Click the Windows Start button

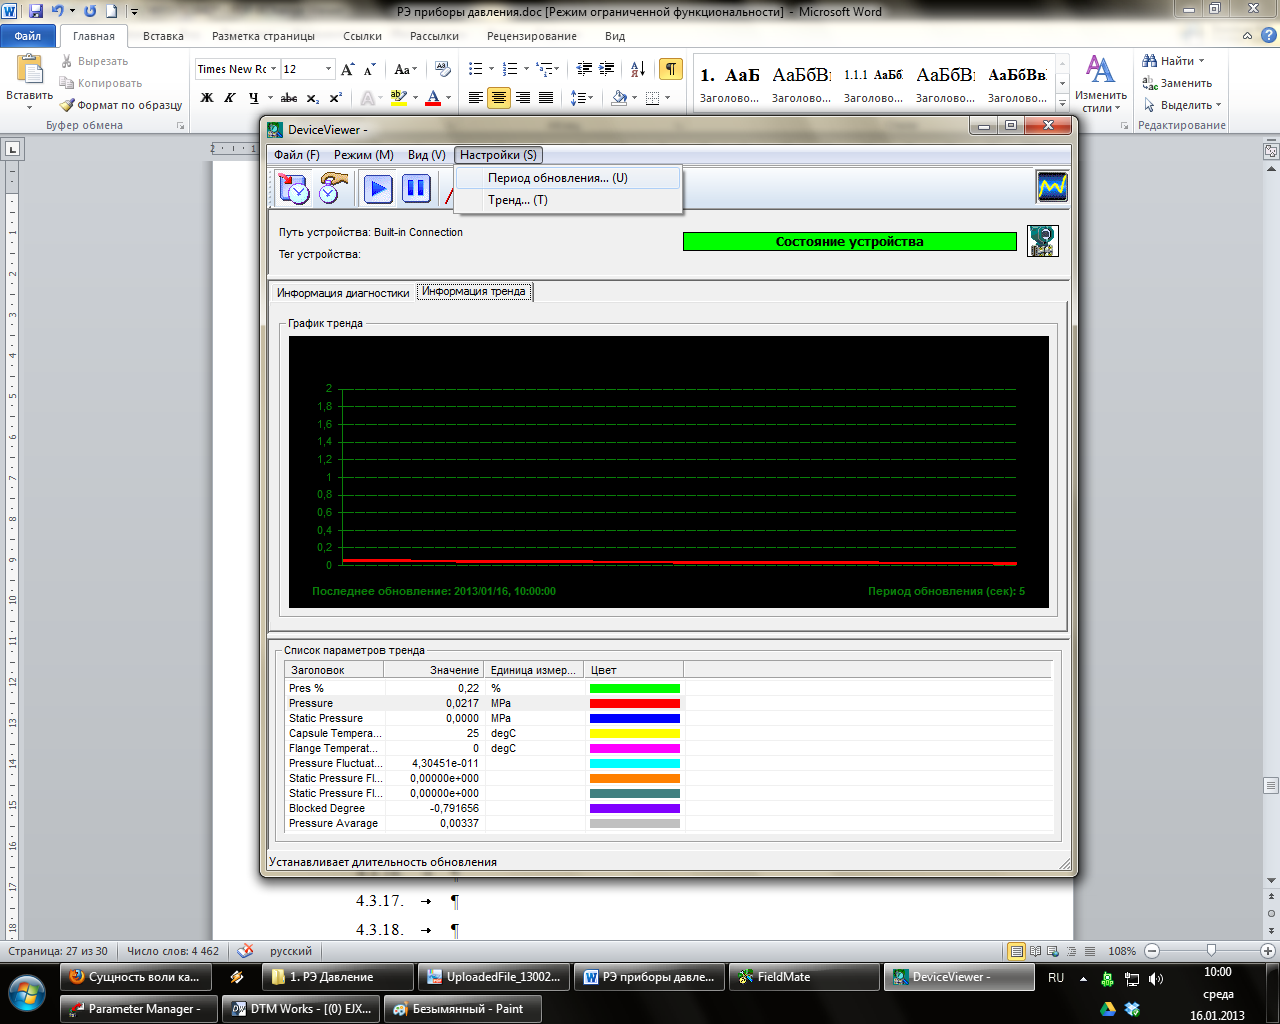pyautogui.click(x=27, y=995)
